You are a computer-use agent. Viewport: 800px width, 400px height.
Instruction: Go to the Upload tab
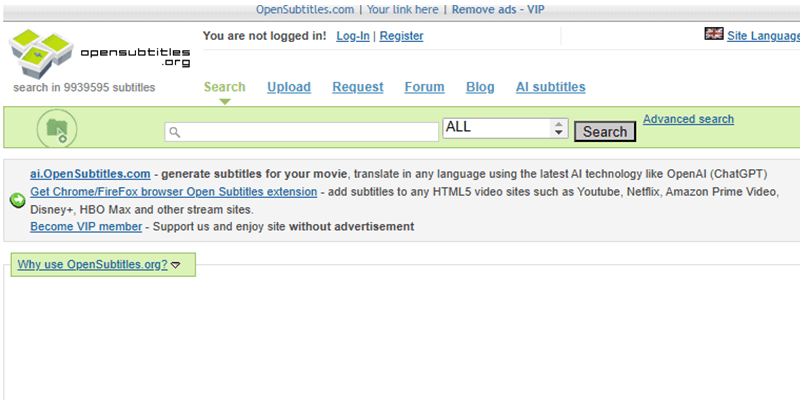(x=289, y=87)
